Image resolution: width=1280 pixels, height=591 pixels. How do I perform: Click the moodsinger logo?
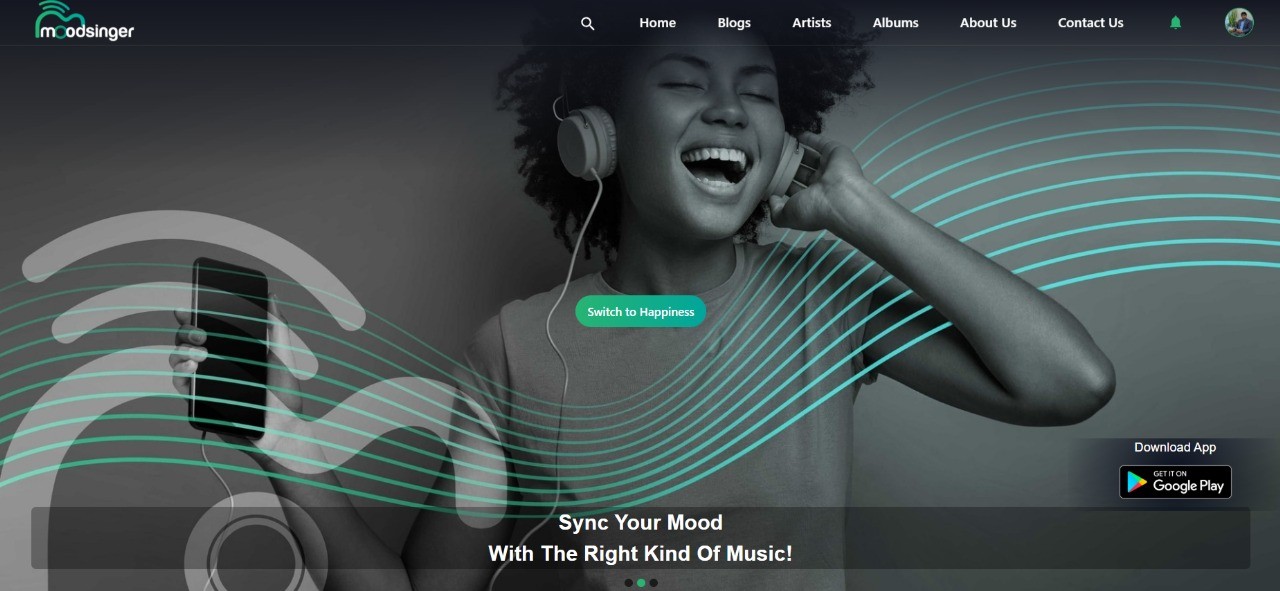[84, 20]
